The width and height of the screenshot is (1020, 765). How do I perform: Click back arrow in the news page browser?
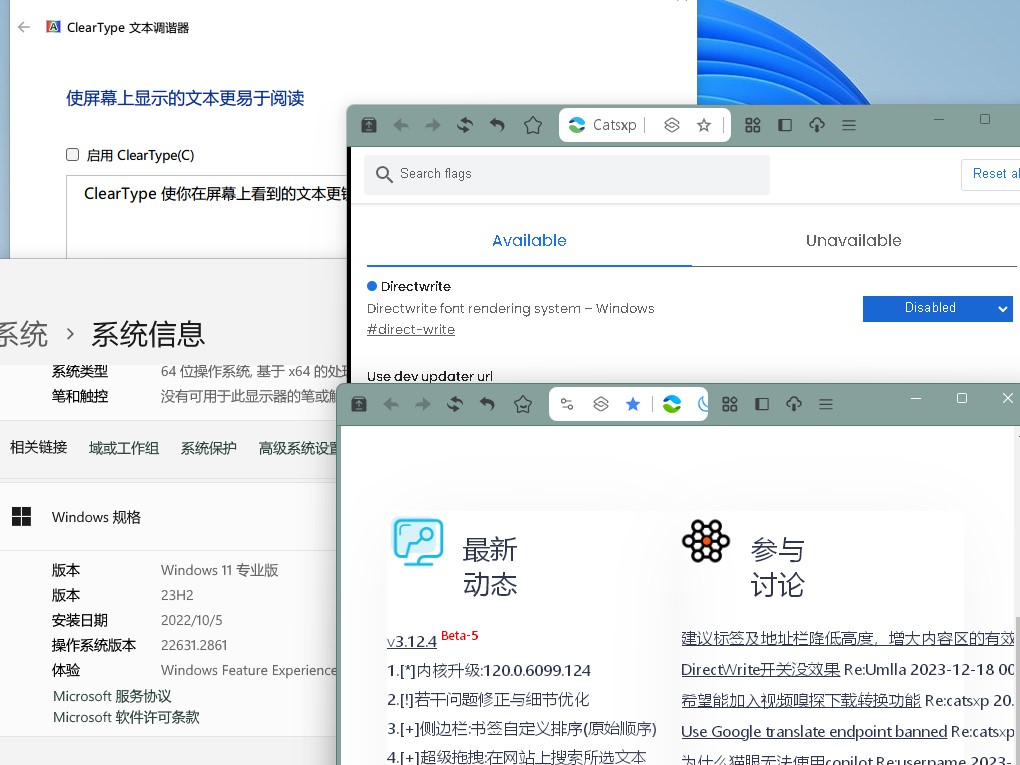click(x=391, y=405)
